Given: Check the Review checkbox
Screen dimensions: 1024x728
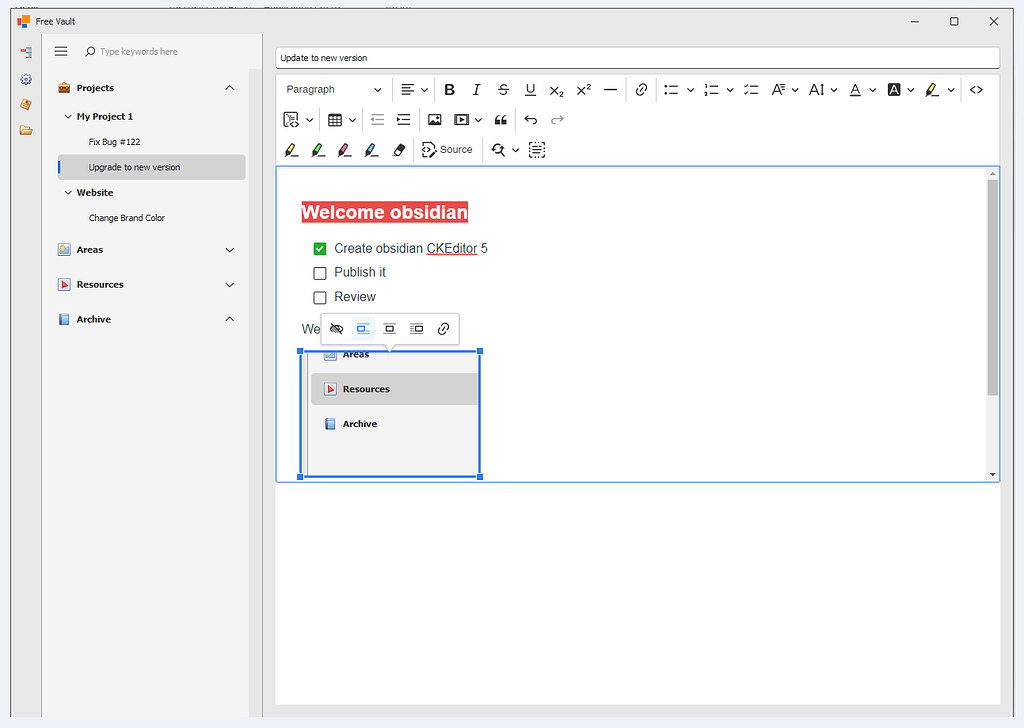Looking at the screenshot, I should [x=320, y=297].
